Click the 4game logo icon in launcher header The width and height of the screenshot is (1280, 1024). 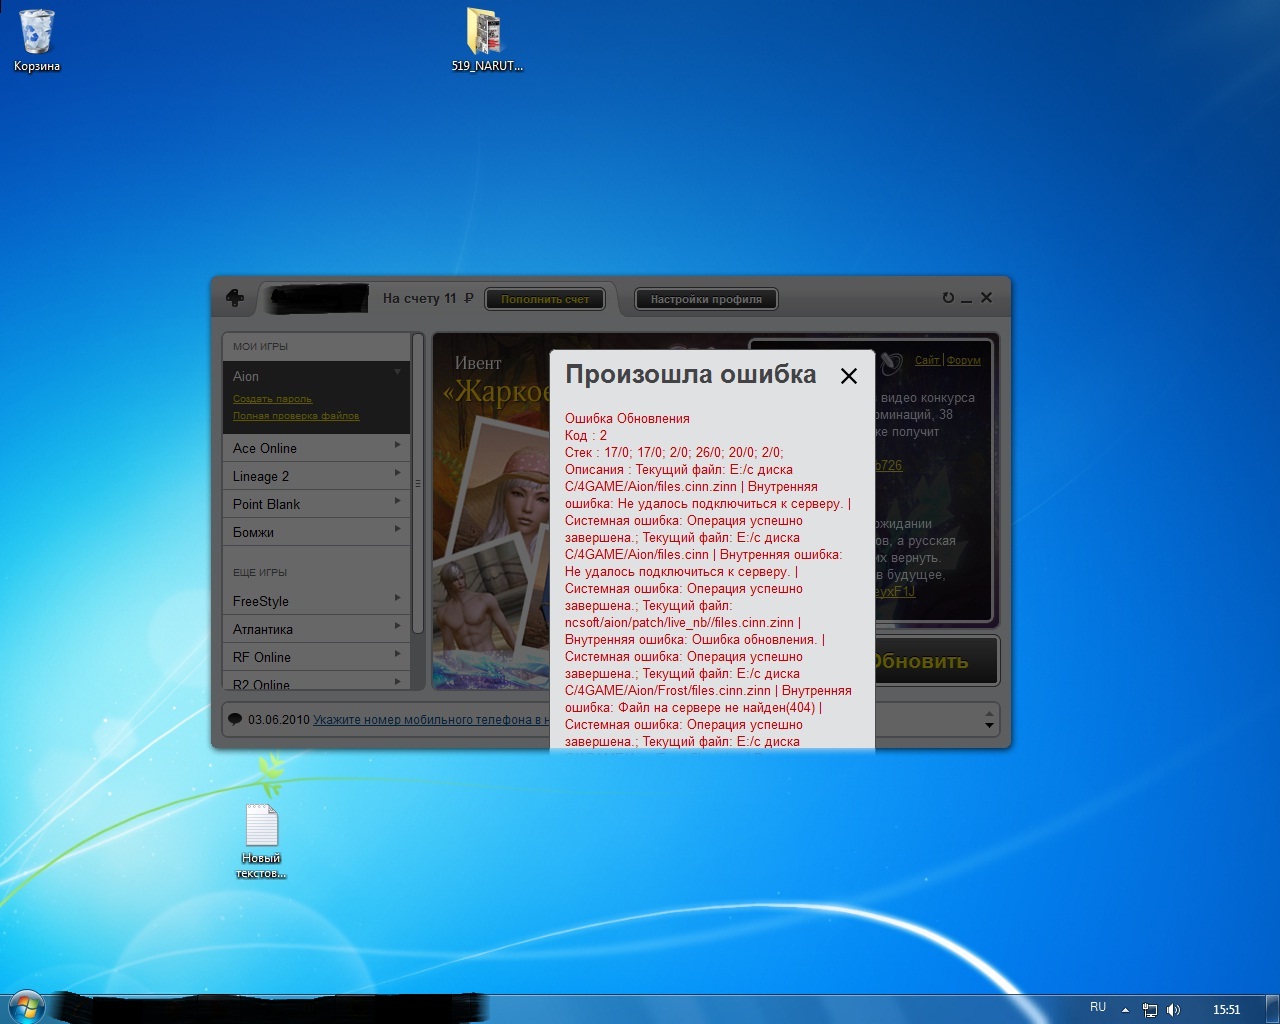[235, 298]
